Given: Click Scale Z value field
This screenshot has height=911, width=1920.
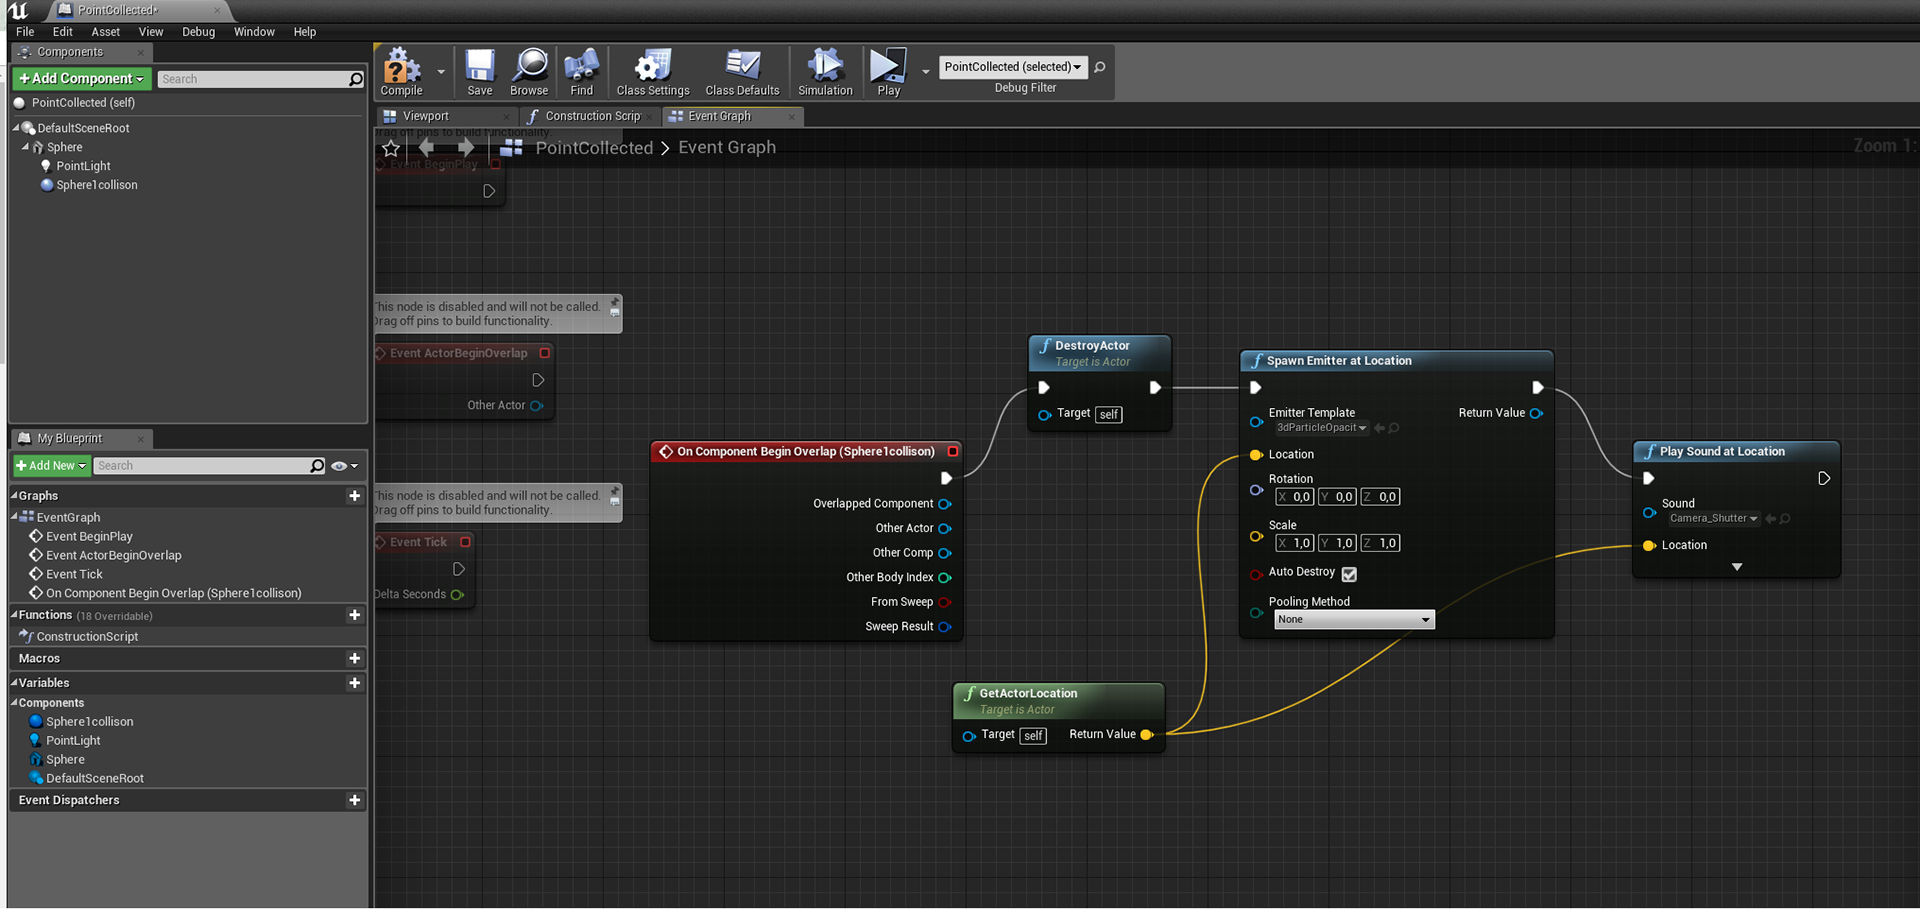Looking at the screenshot, I should point(1381,544).
